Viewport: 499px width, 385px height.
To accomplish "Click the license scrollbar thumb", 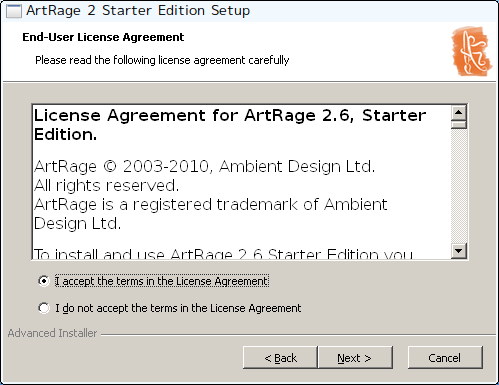I will tap(459, 125).
